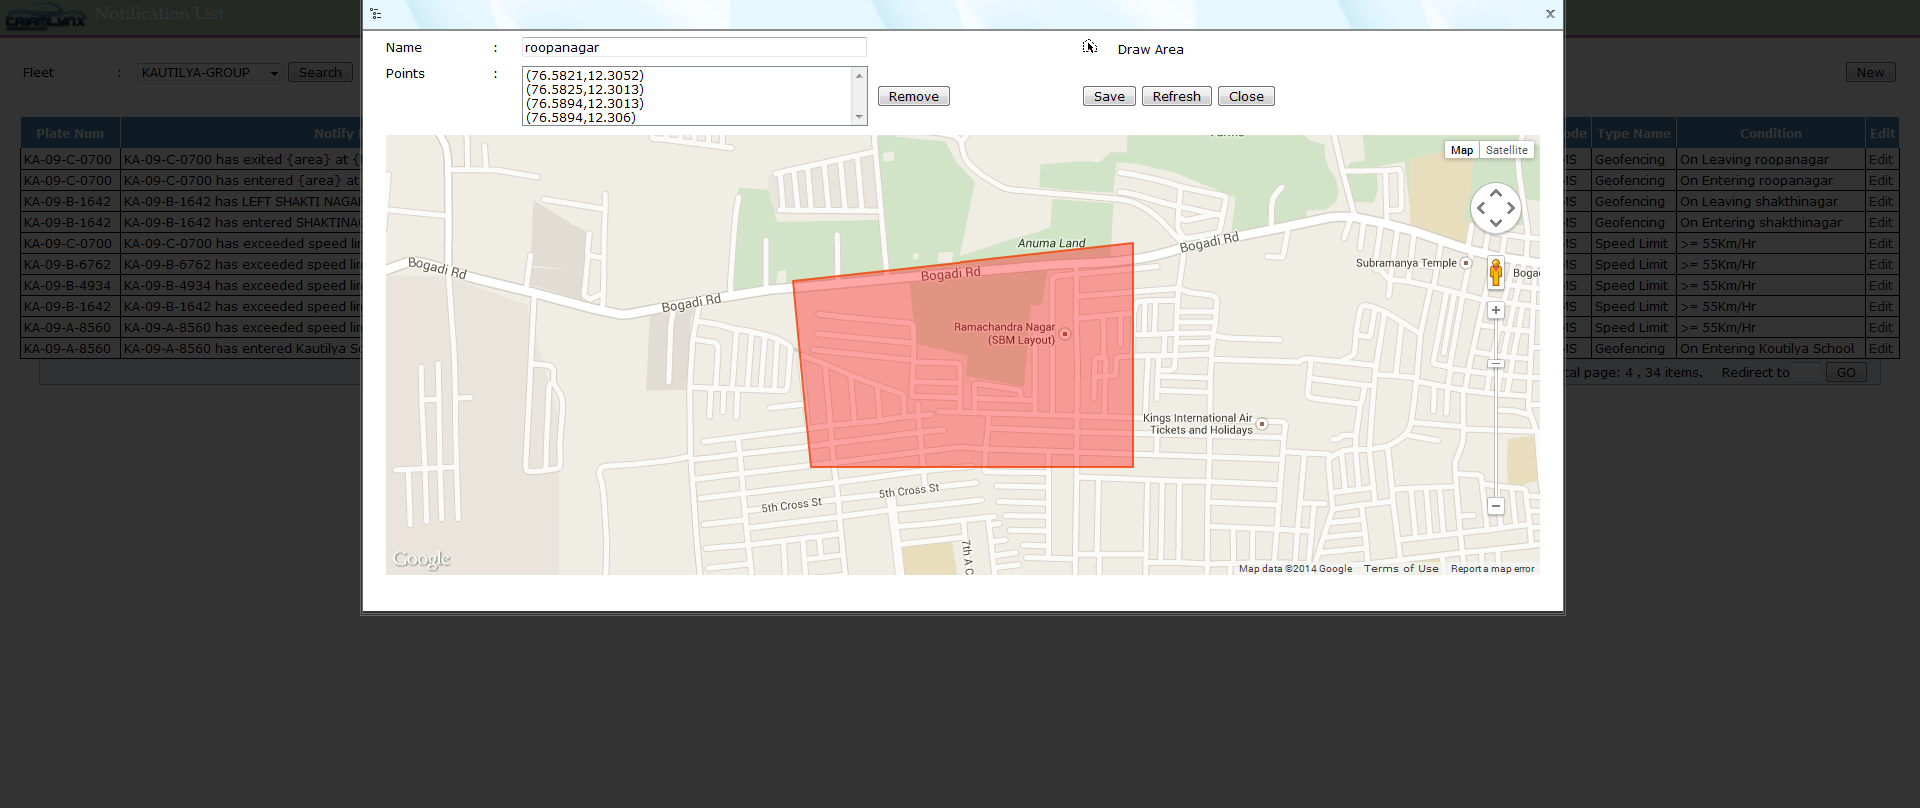This screenshot has width=1920, height=808.
Task: Open the Report a map error link
Action: pyautogui.click(x=1492, y=568)
